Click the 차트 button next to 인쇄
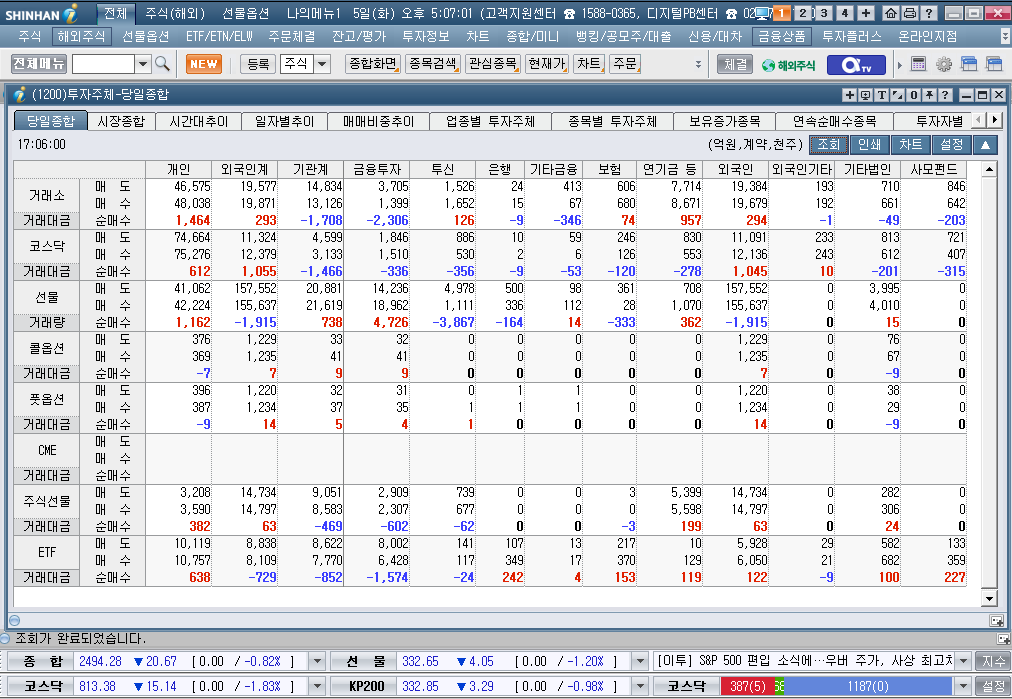This screenshot has height=699, width=1012. [x=911, y=145]
